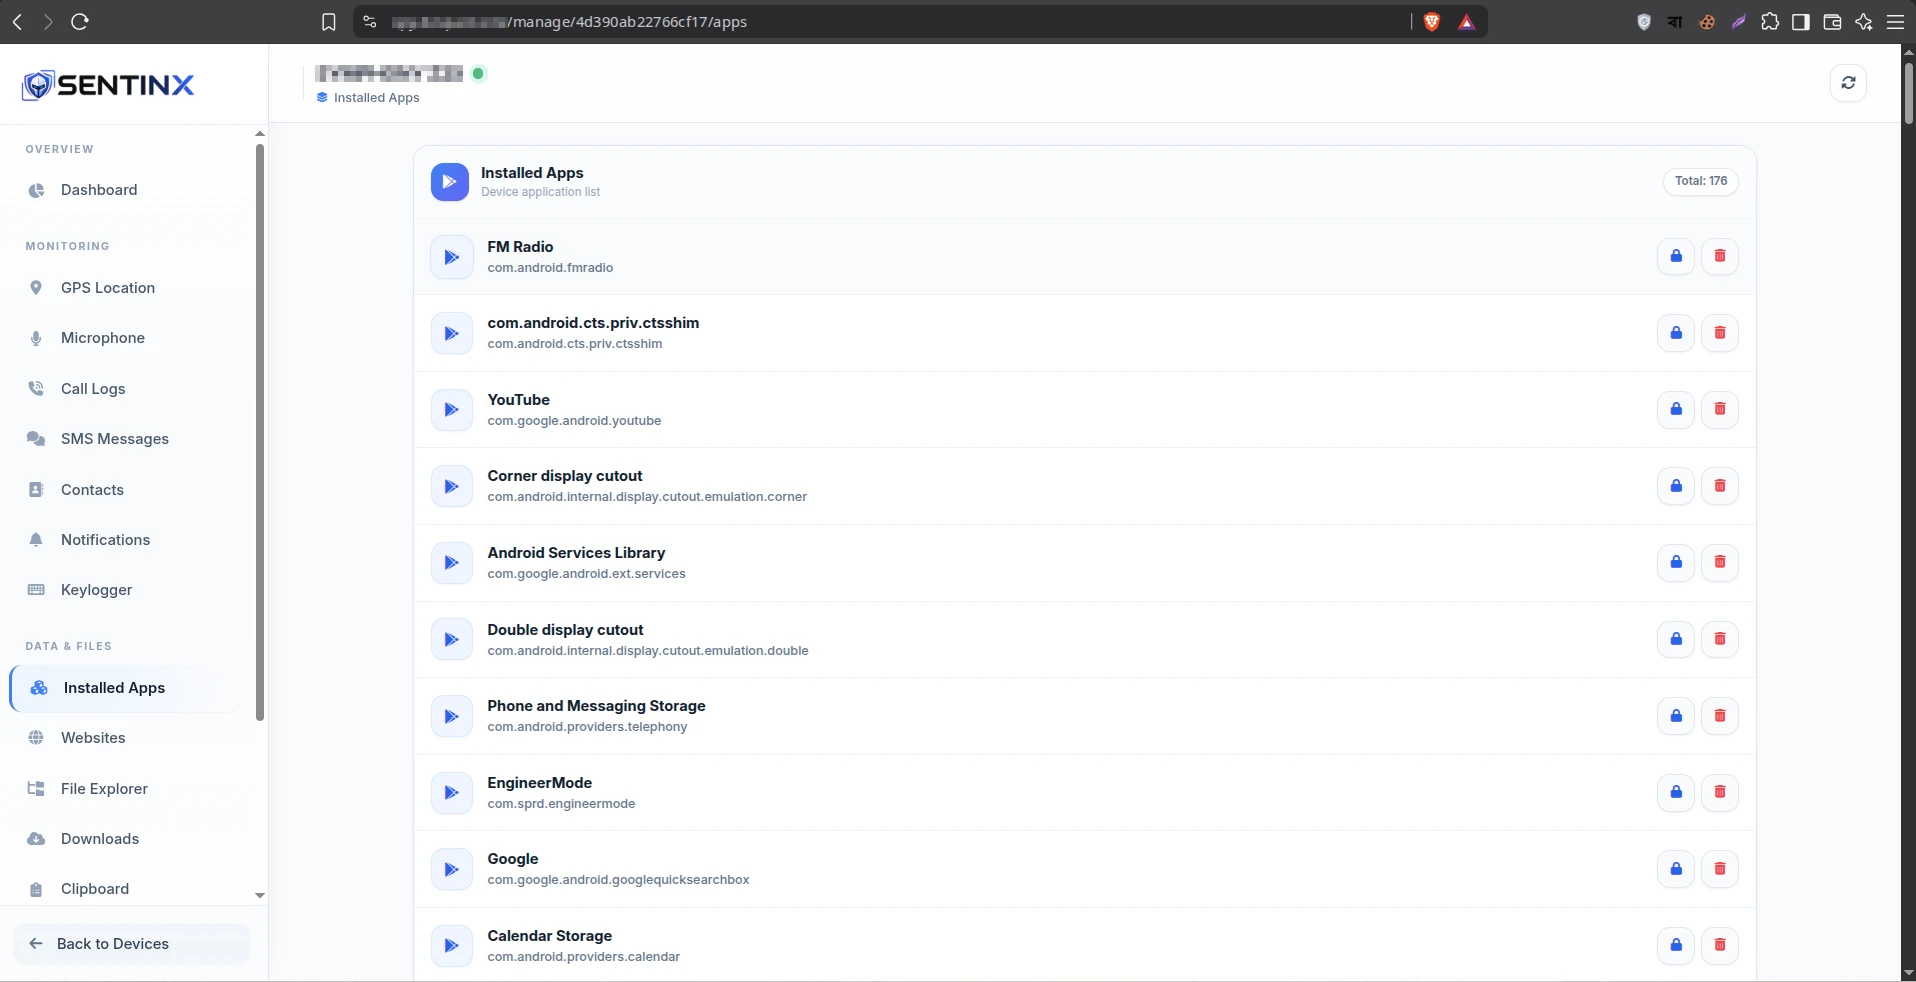Go back in the browser

pos(17,22)
